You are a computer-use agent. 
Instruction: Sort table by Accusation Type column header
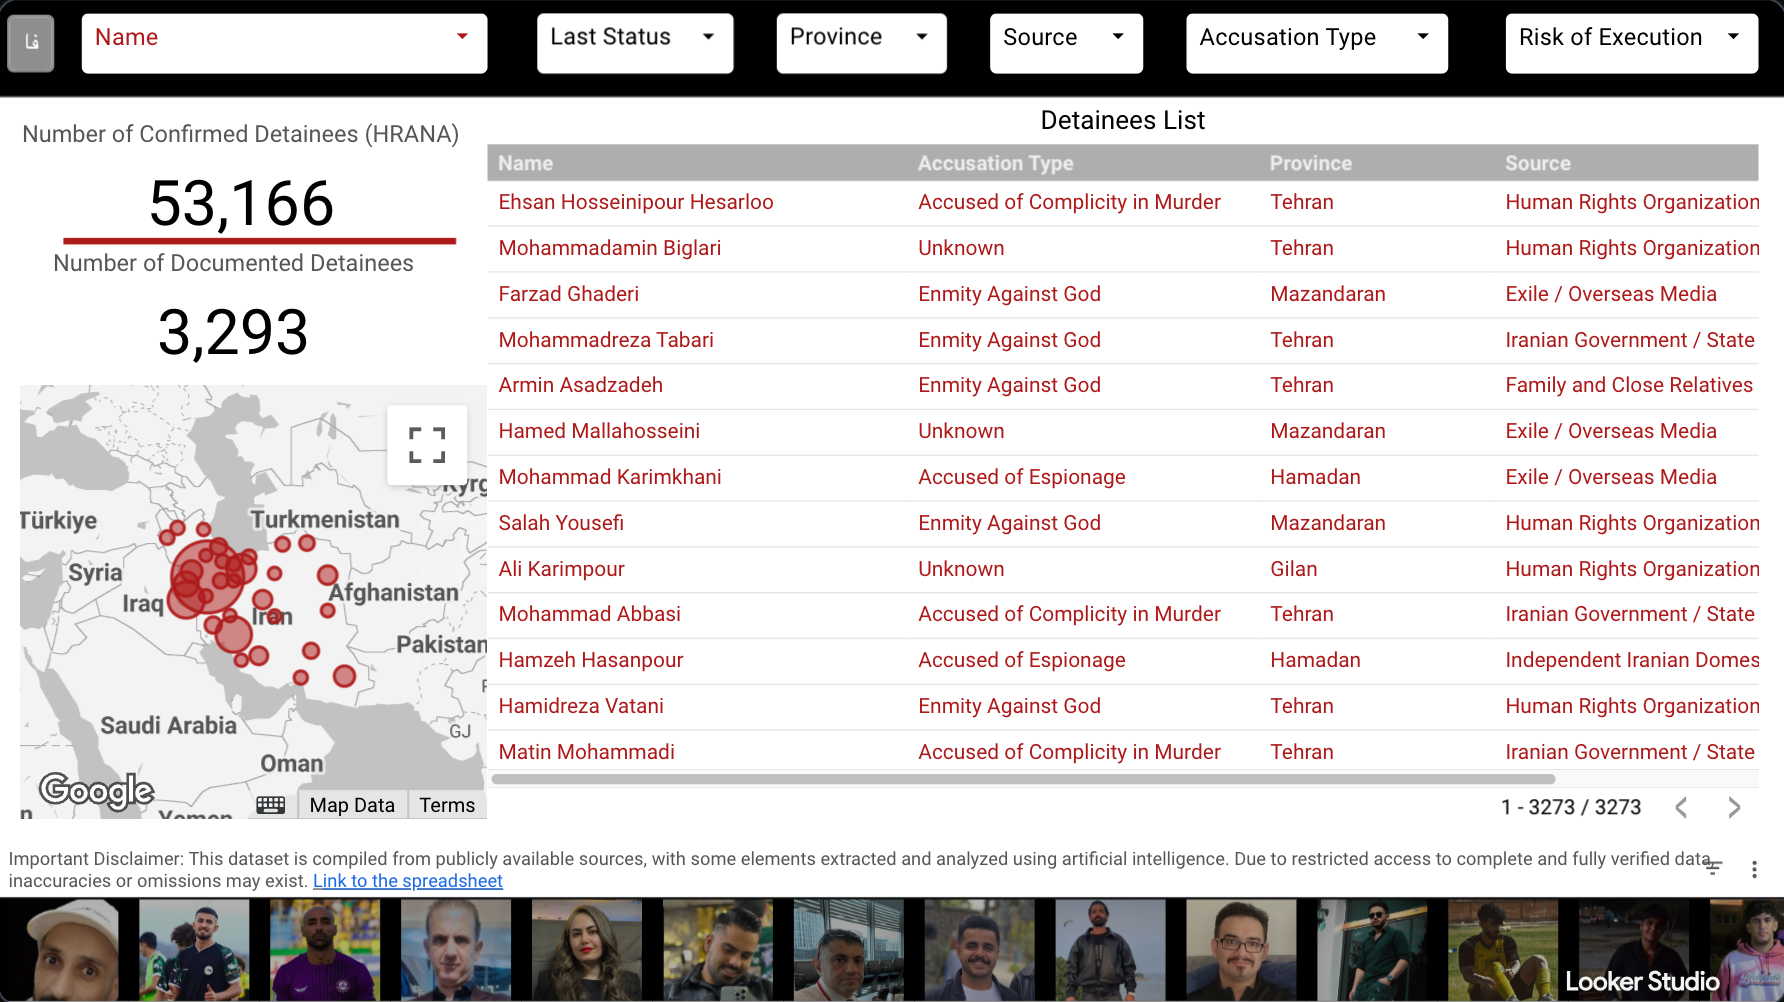point(995,163)
